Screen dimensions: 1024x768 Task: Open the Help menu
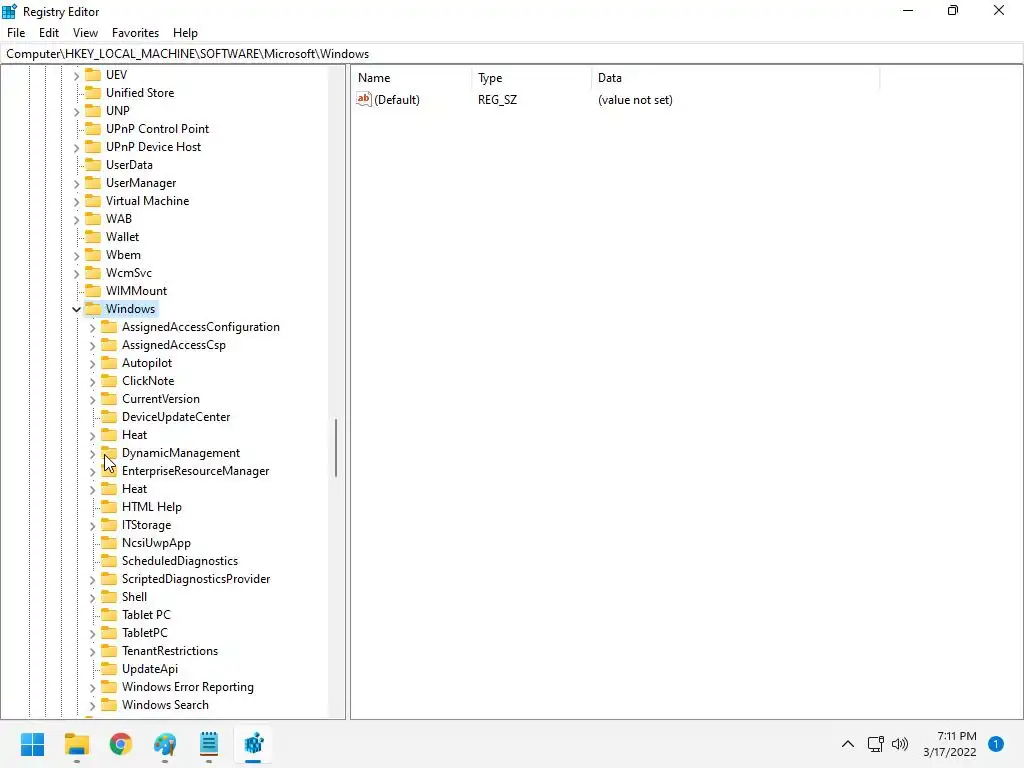pos(185,33)
